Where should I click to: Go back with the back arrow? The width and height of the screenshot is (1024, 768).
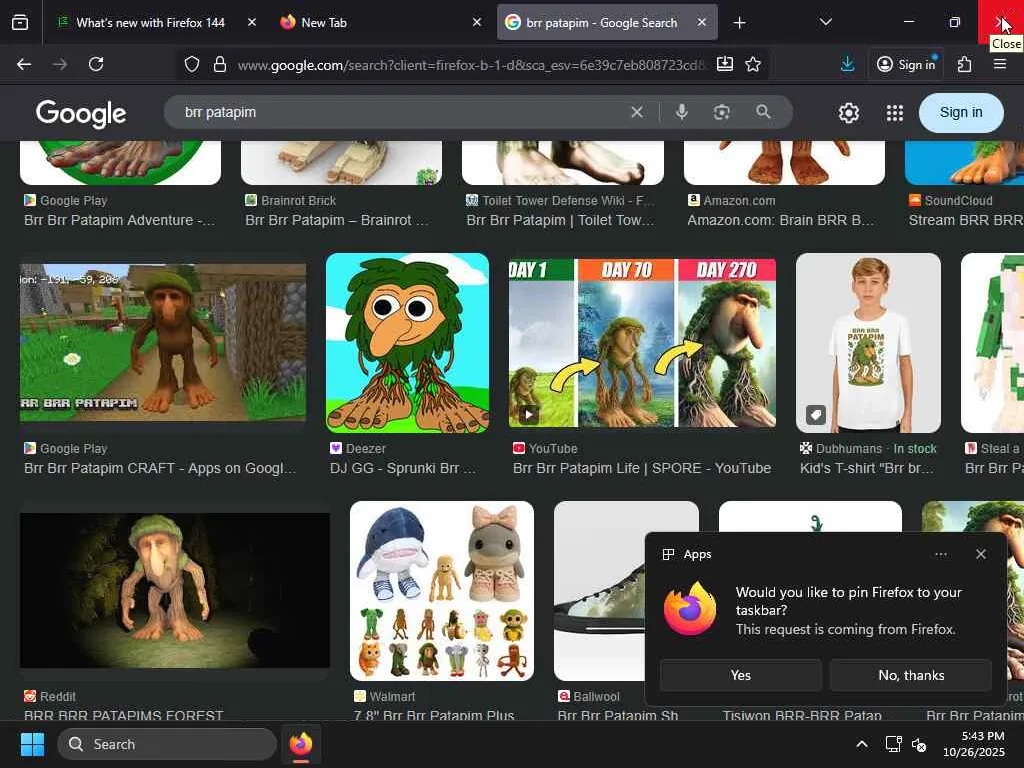point(24,64)
